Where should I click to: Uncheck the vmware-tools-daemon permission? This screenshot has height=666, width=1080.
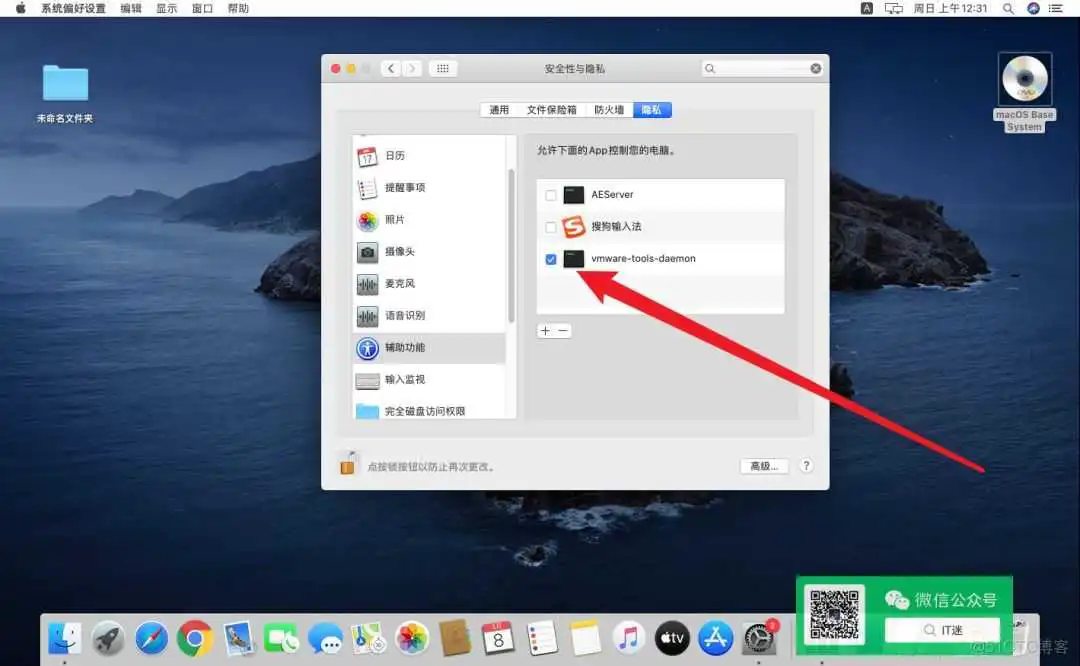551,259
